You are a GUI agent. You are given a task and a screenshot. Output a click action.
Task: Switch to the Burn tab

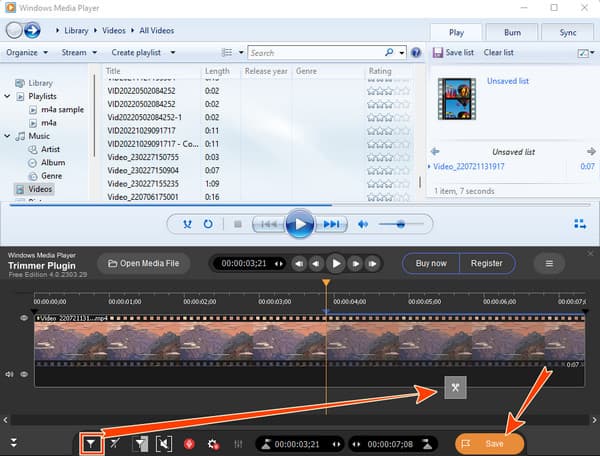(512, 31)
